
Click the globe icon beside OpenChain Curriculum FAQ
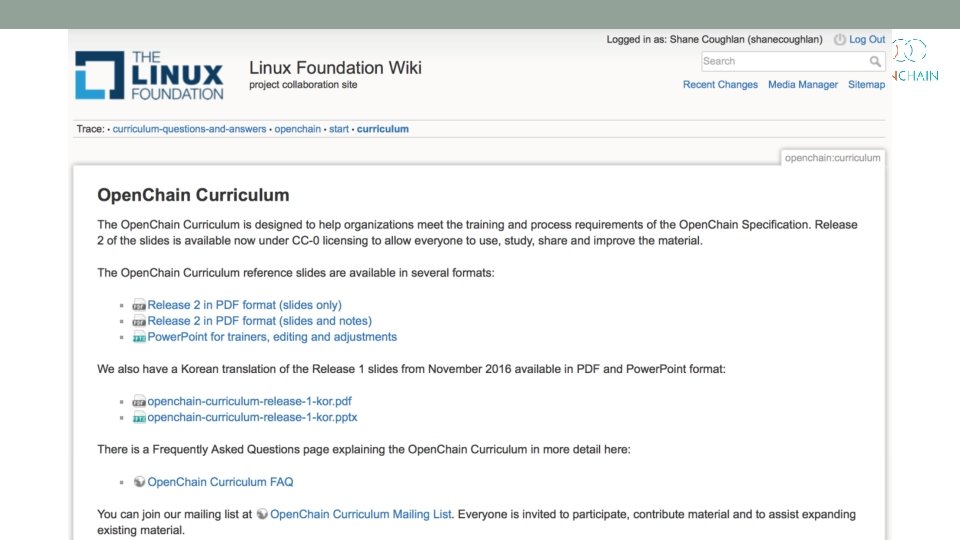point(140,482)
